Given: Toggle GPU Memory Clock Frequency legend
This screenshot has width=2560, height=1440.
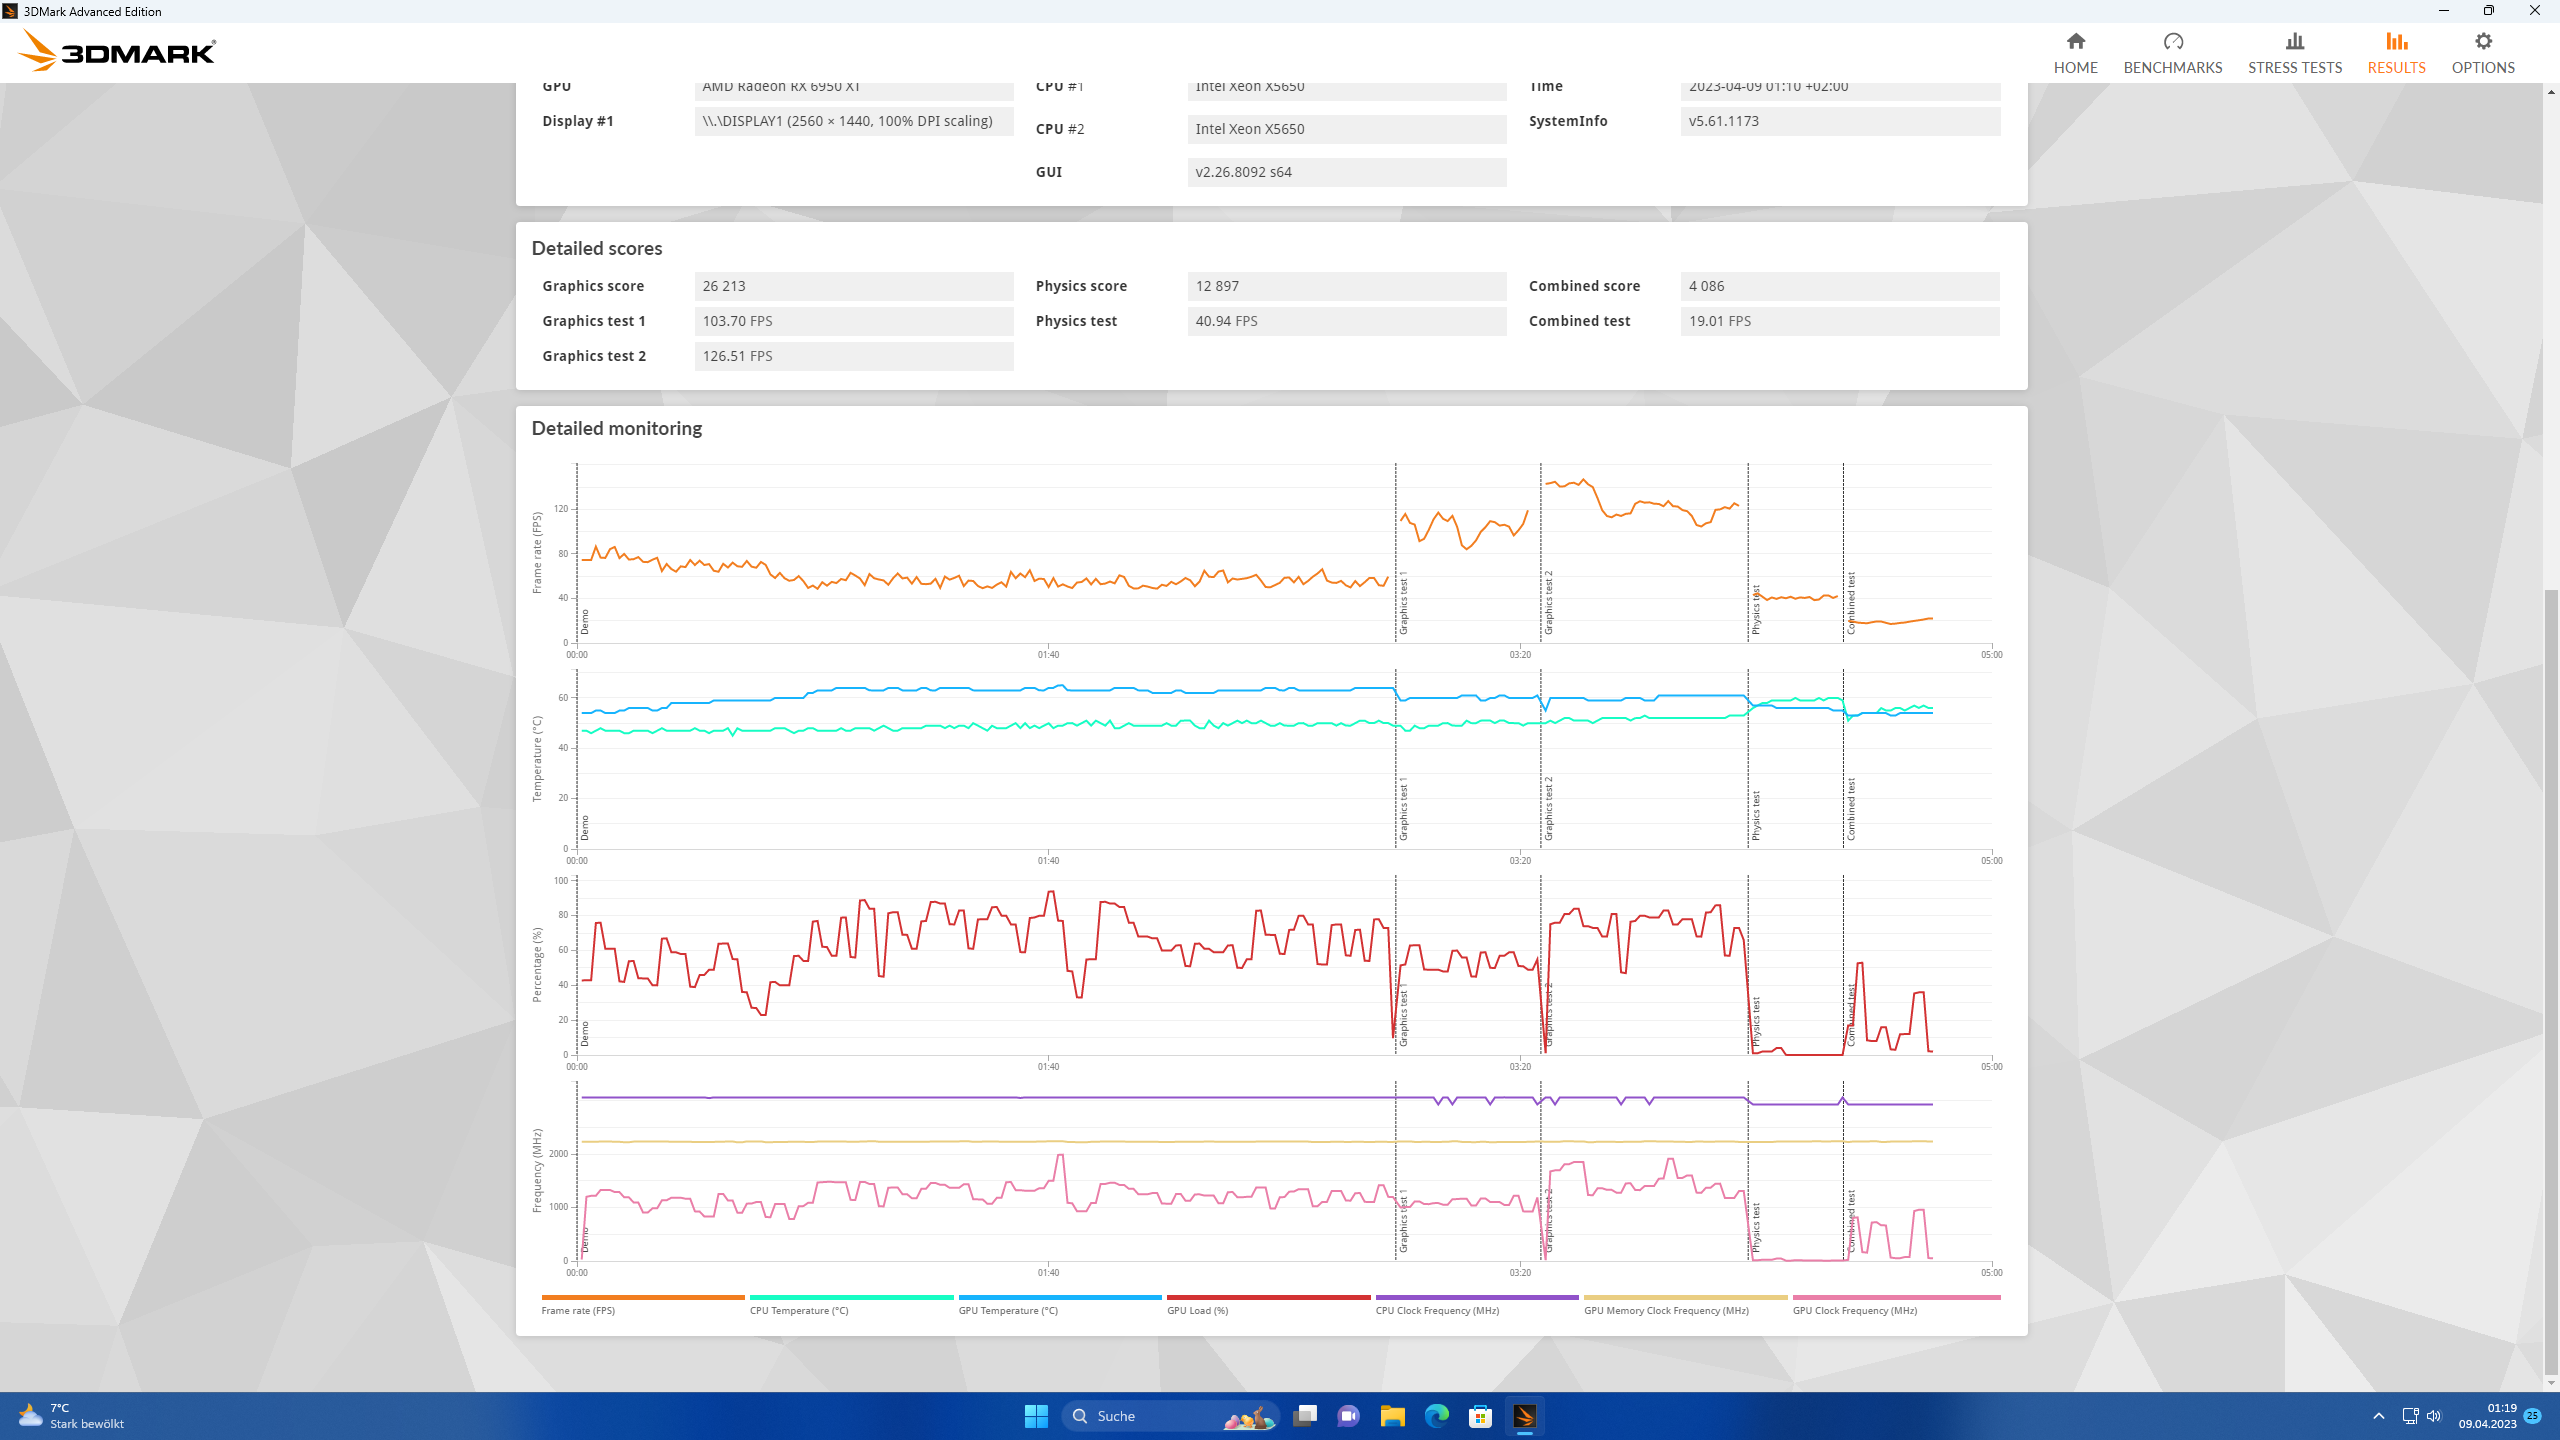Looking at the screenshot, I should click(1665, 1310).
